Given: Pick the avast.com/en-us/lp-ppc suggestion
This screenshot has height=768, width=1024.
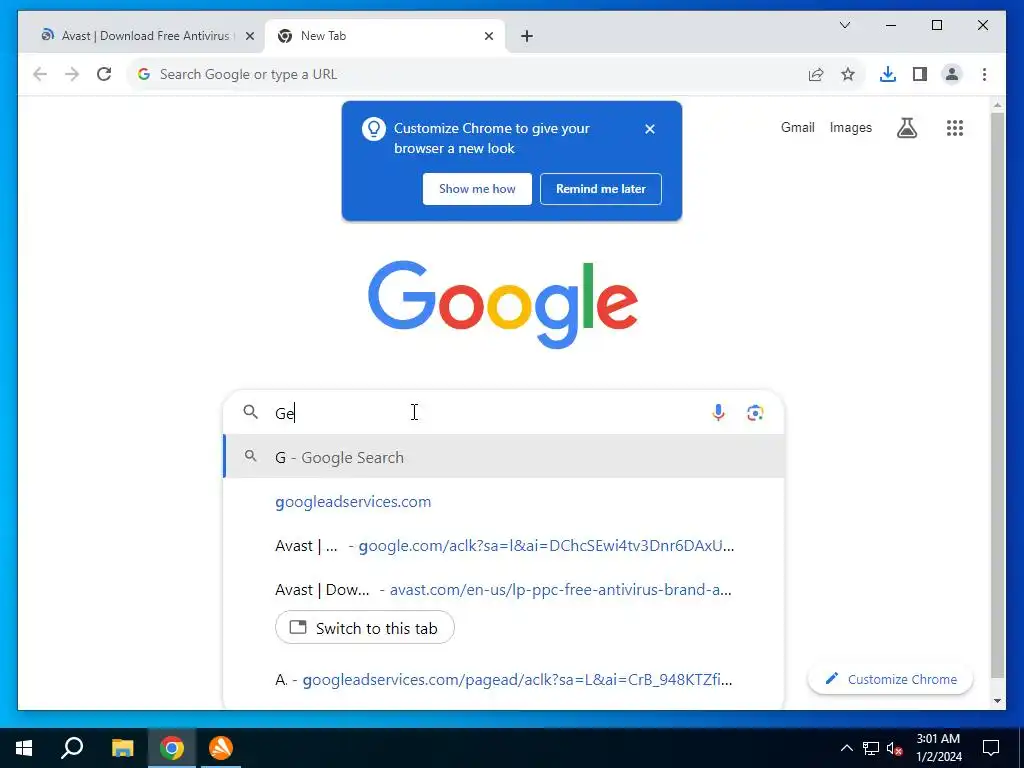Looking at the screenshot, I should [x=504, y=590].
